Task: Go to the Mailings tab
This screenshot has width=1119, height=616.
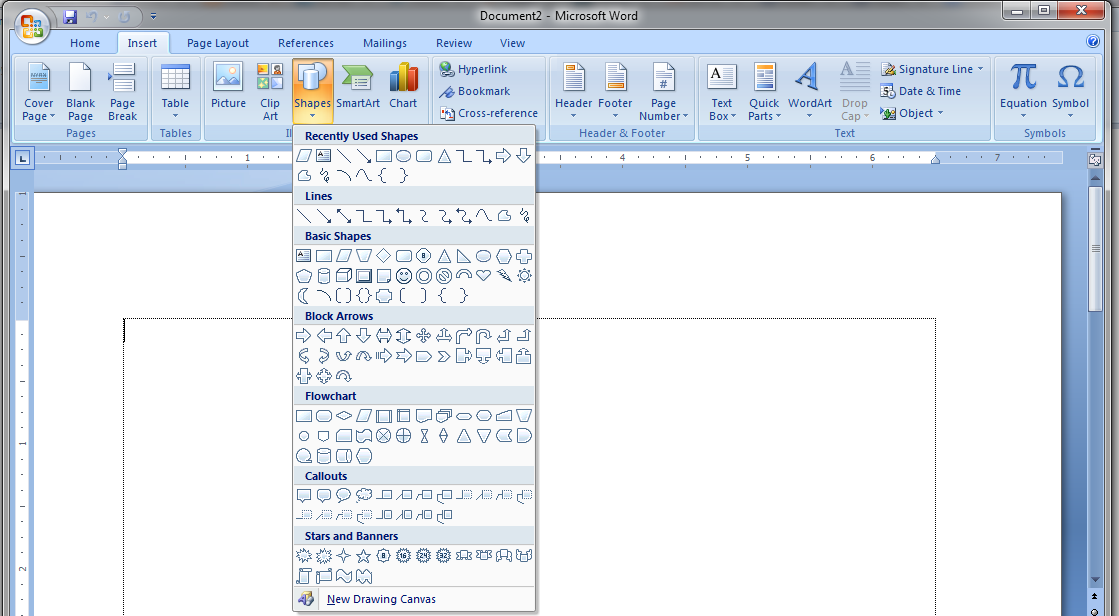Action: (x=385, y=43)
